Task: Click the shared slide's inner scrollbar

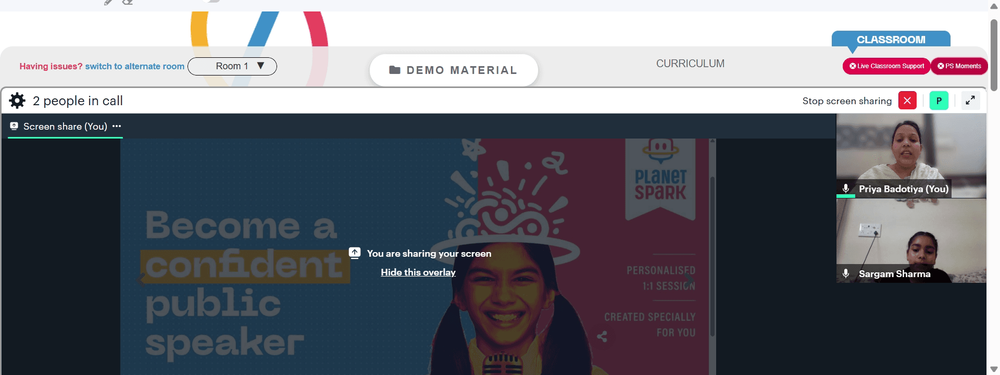Action: (x=712, y=255)
